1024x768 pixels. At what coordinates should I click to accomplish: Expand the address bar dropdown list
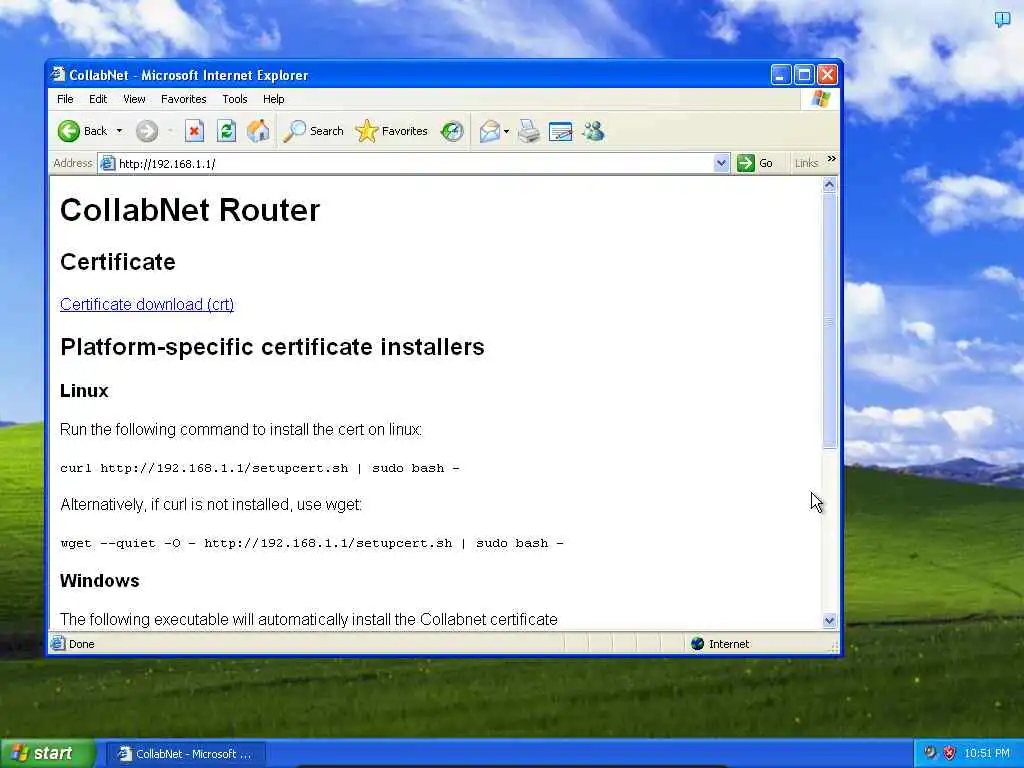tap(721, 163)
